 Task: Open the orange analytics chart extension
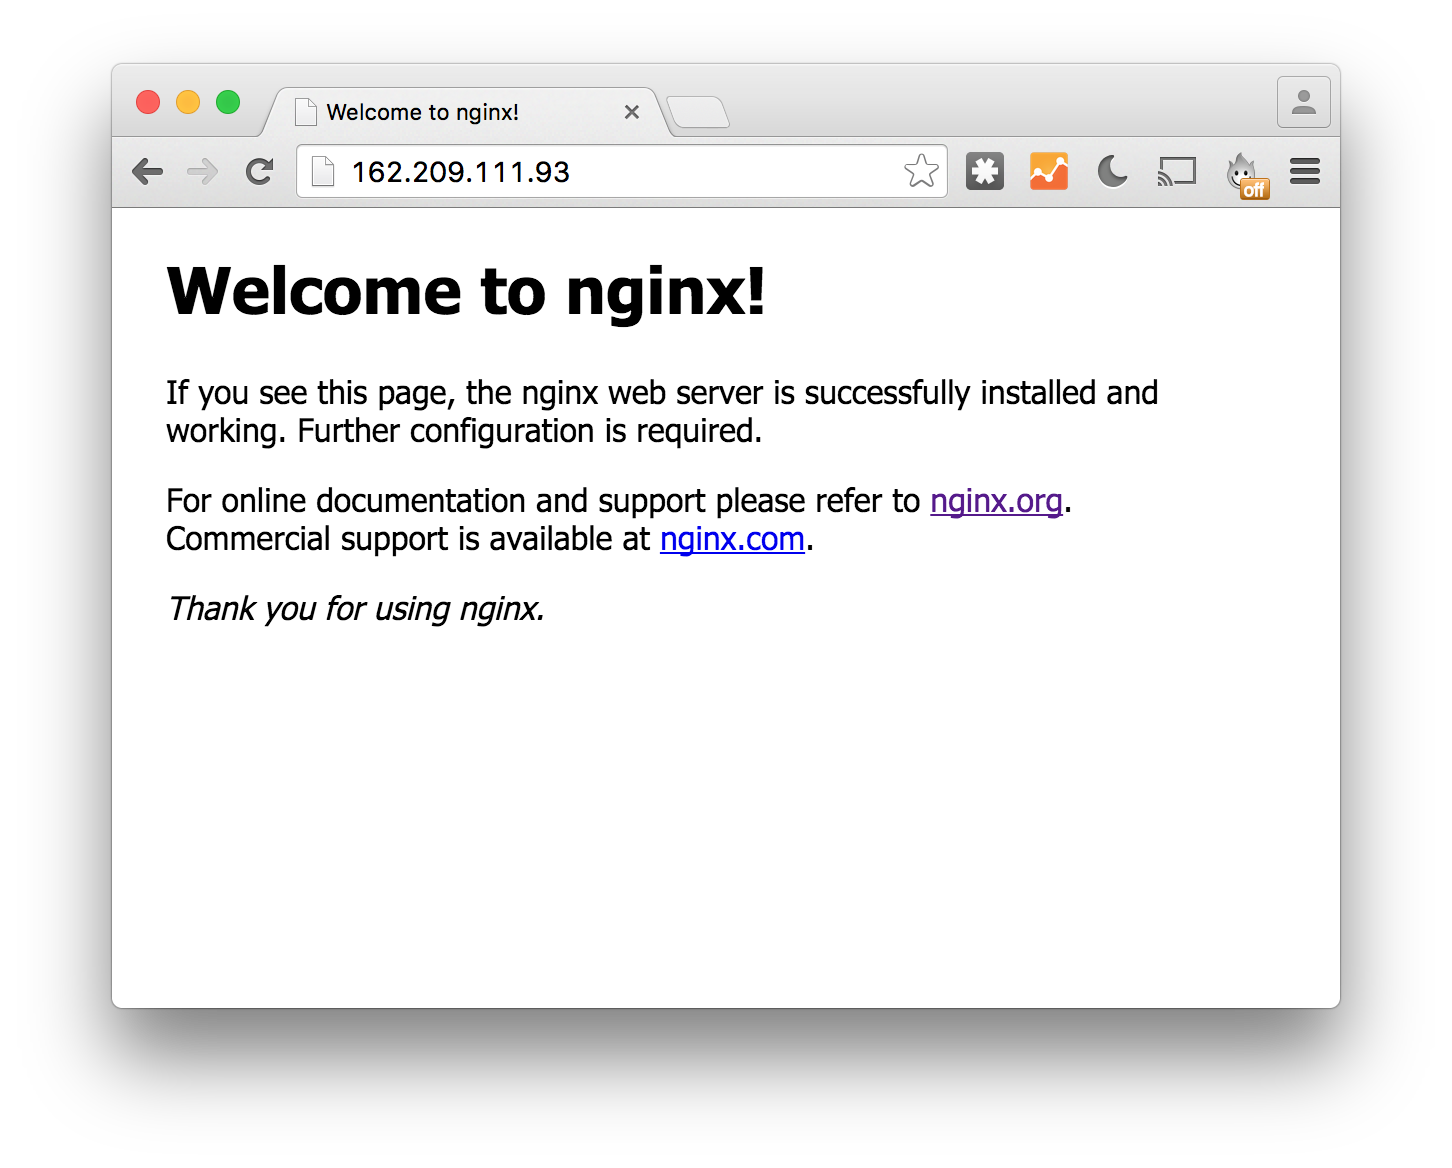(1049, 171)
